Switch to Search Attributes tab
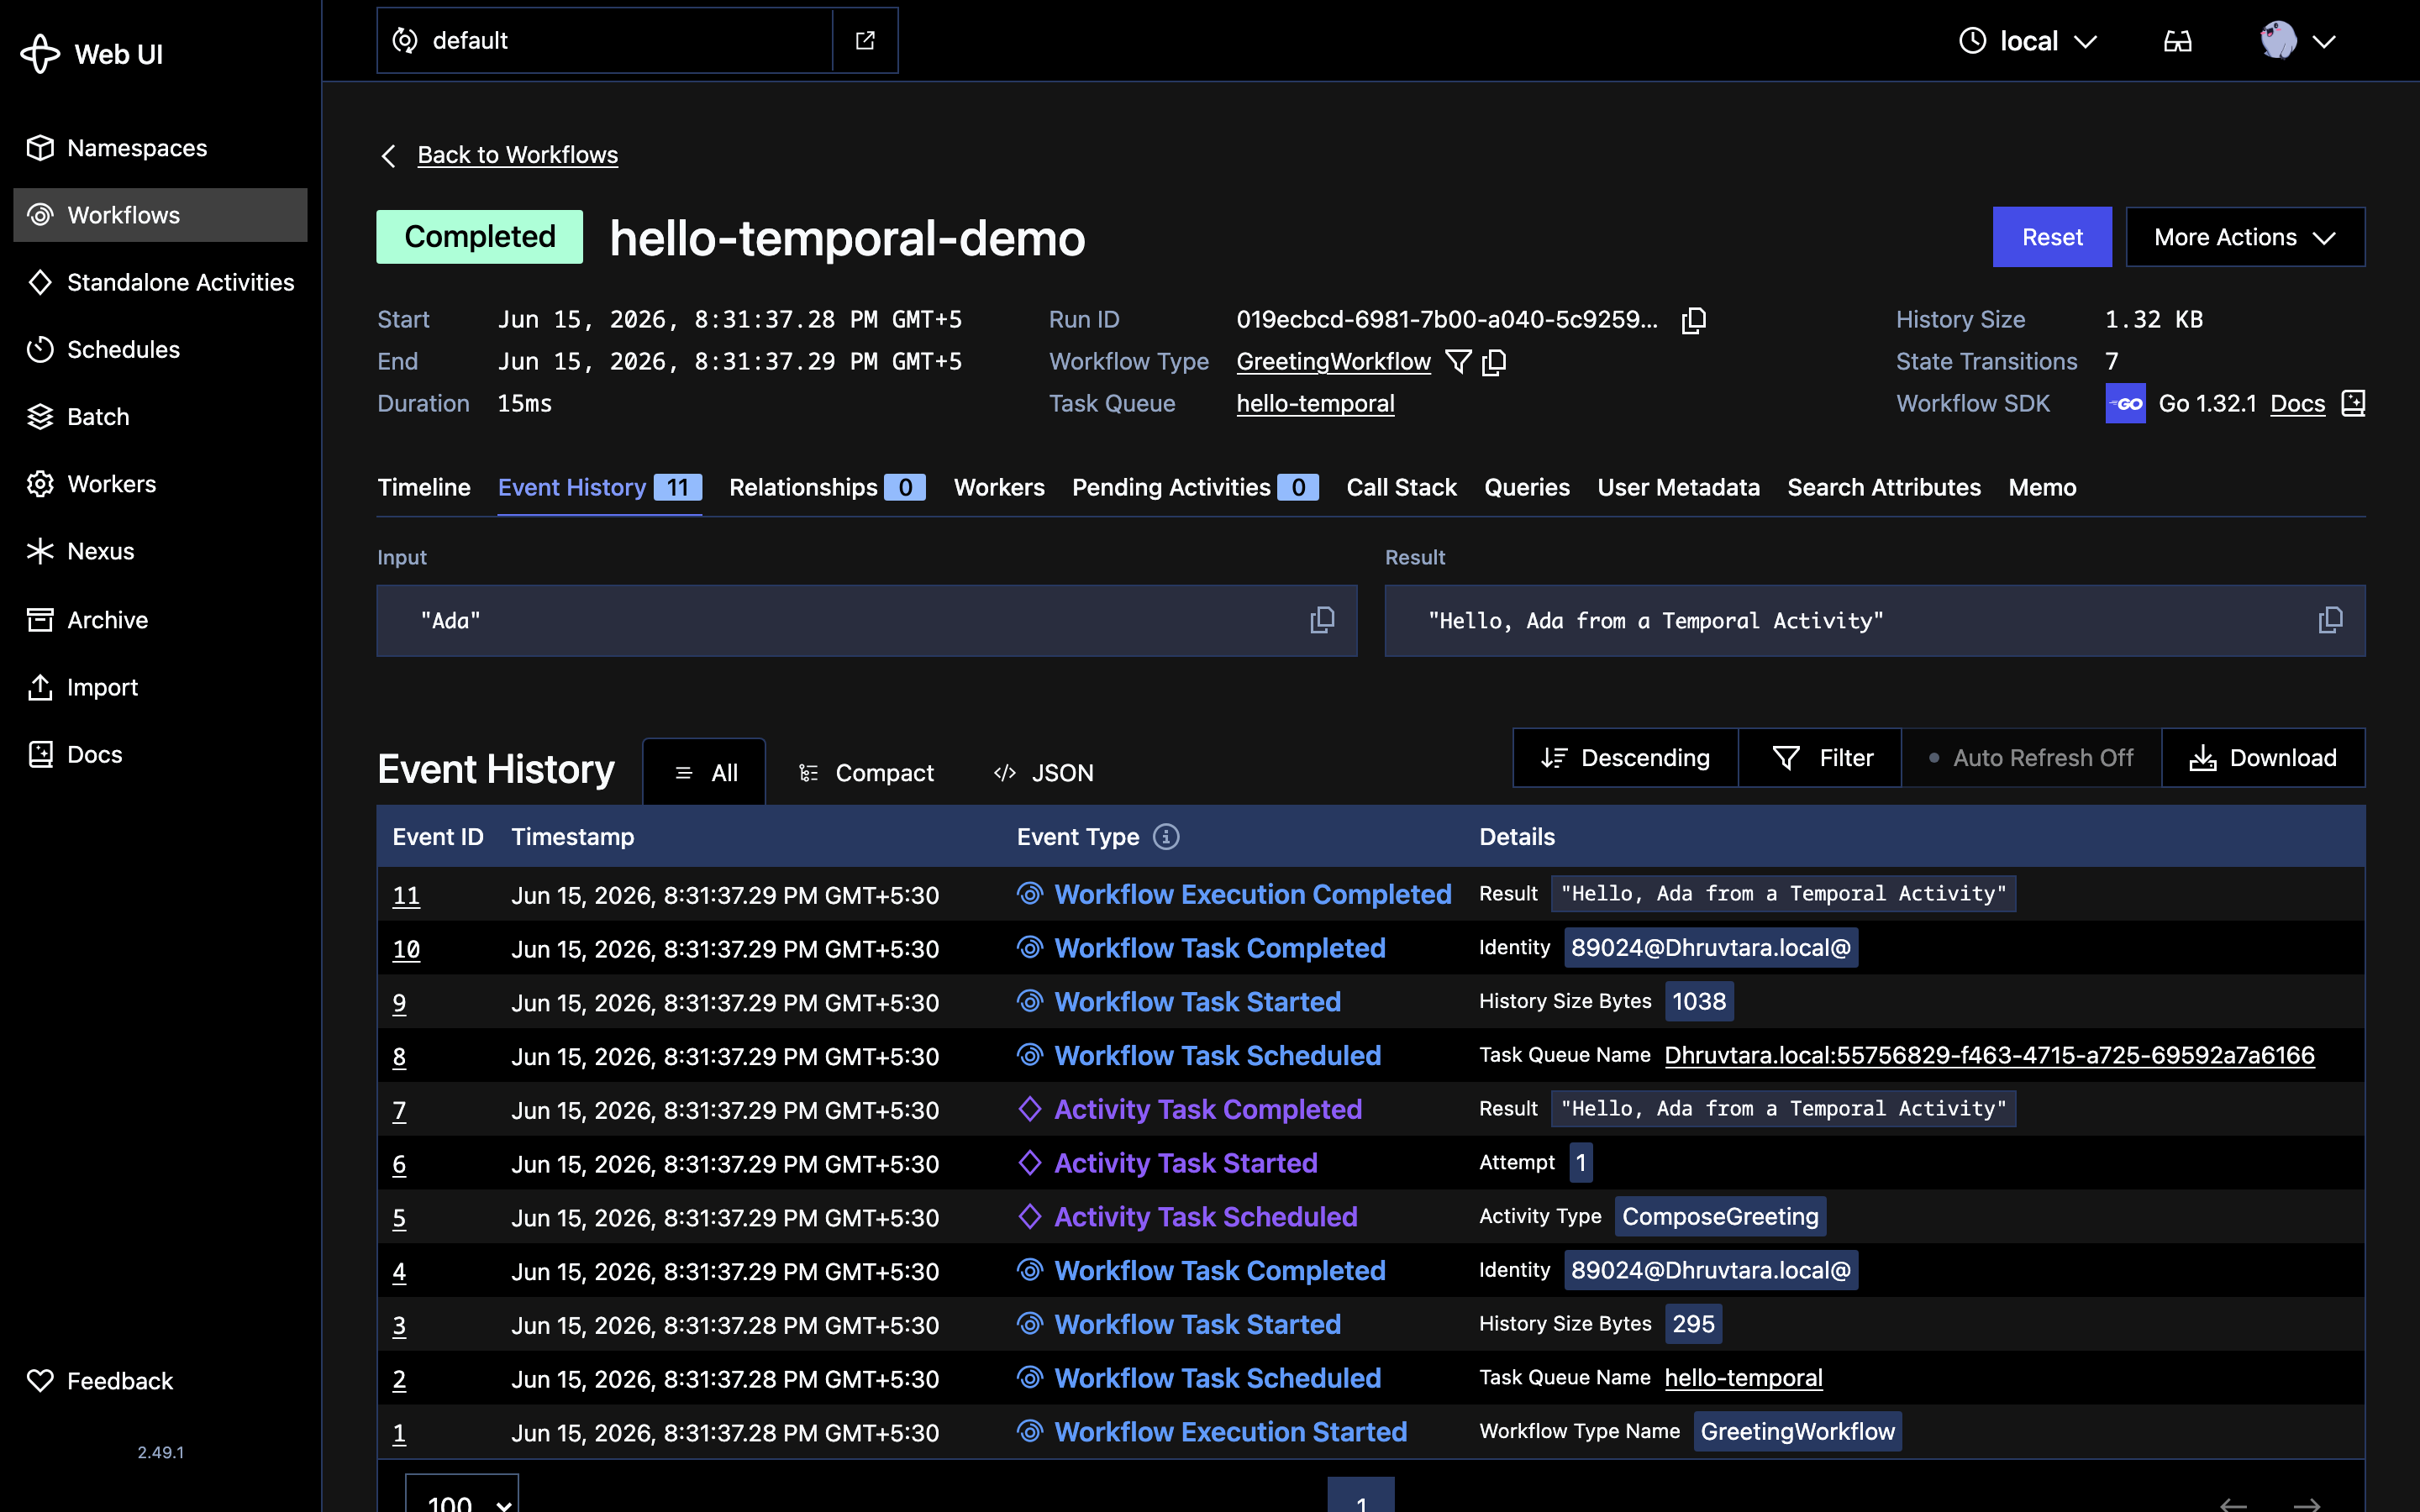The image size is (2420, 1512). click(x=1884, y=487)
